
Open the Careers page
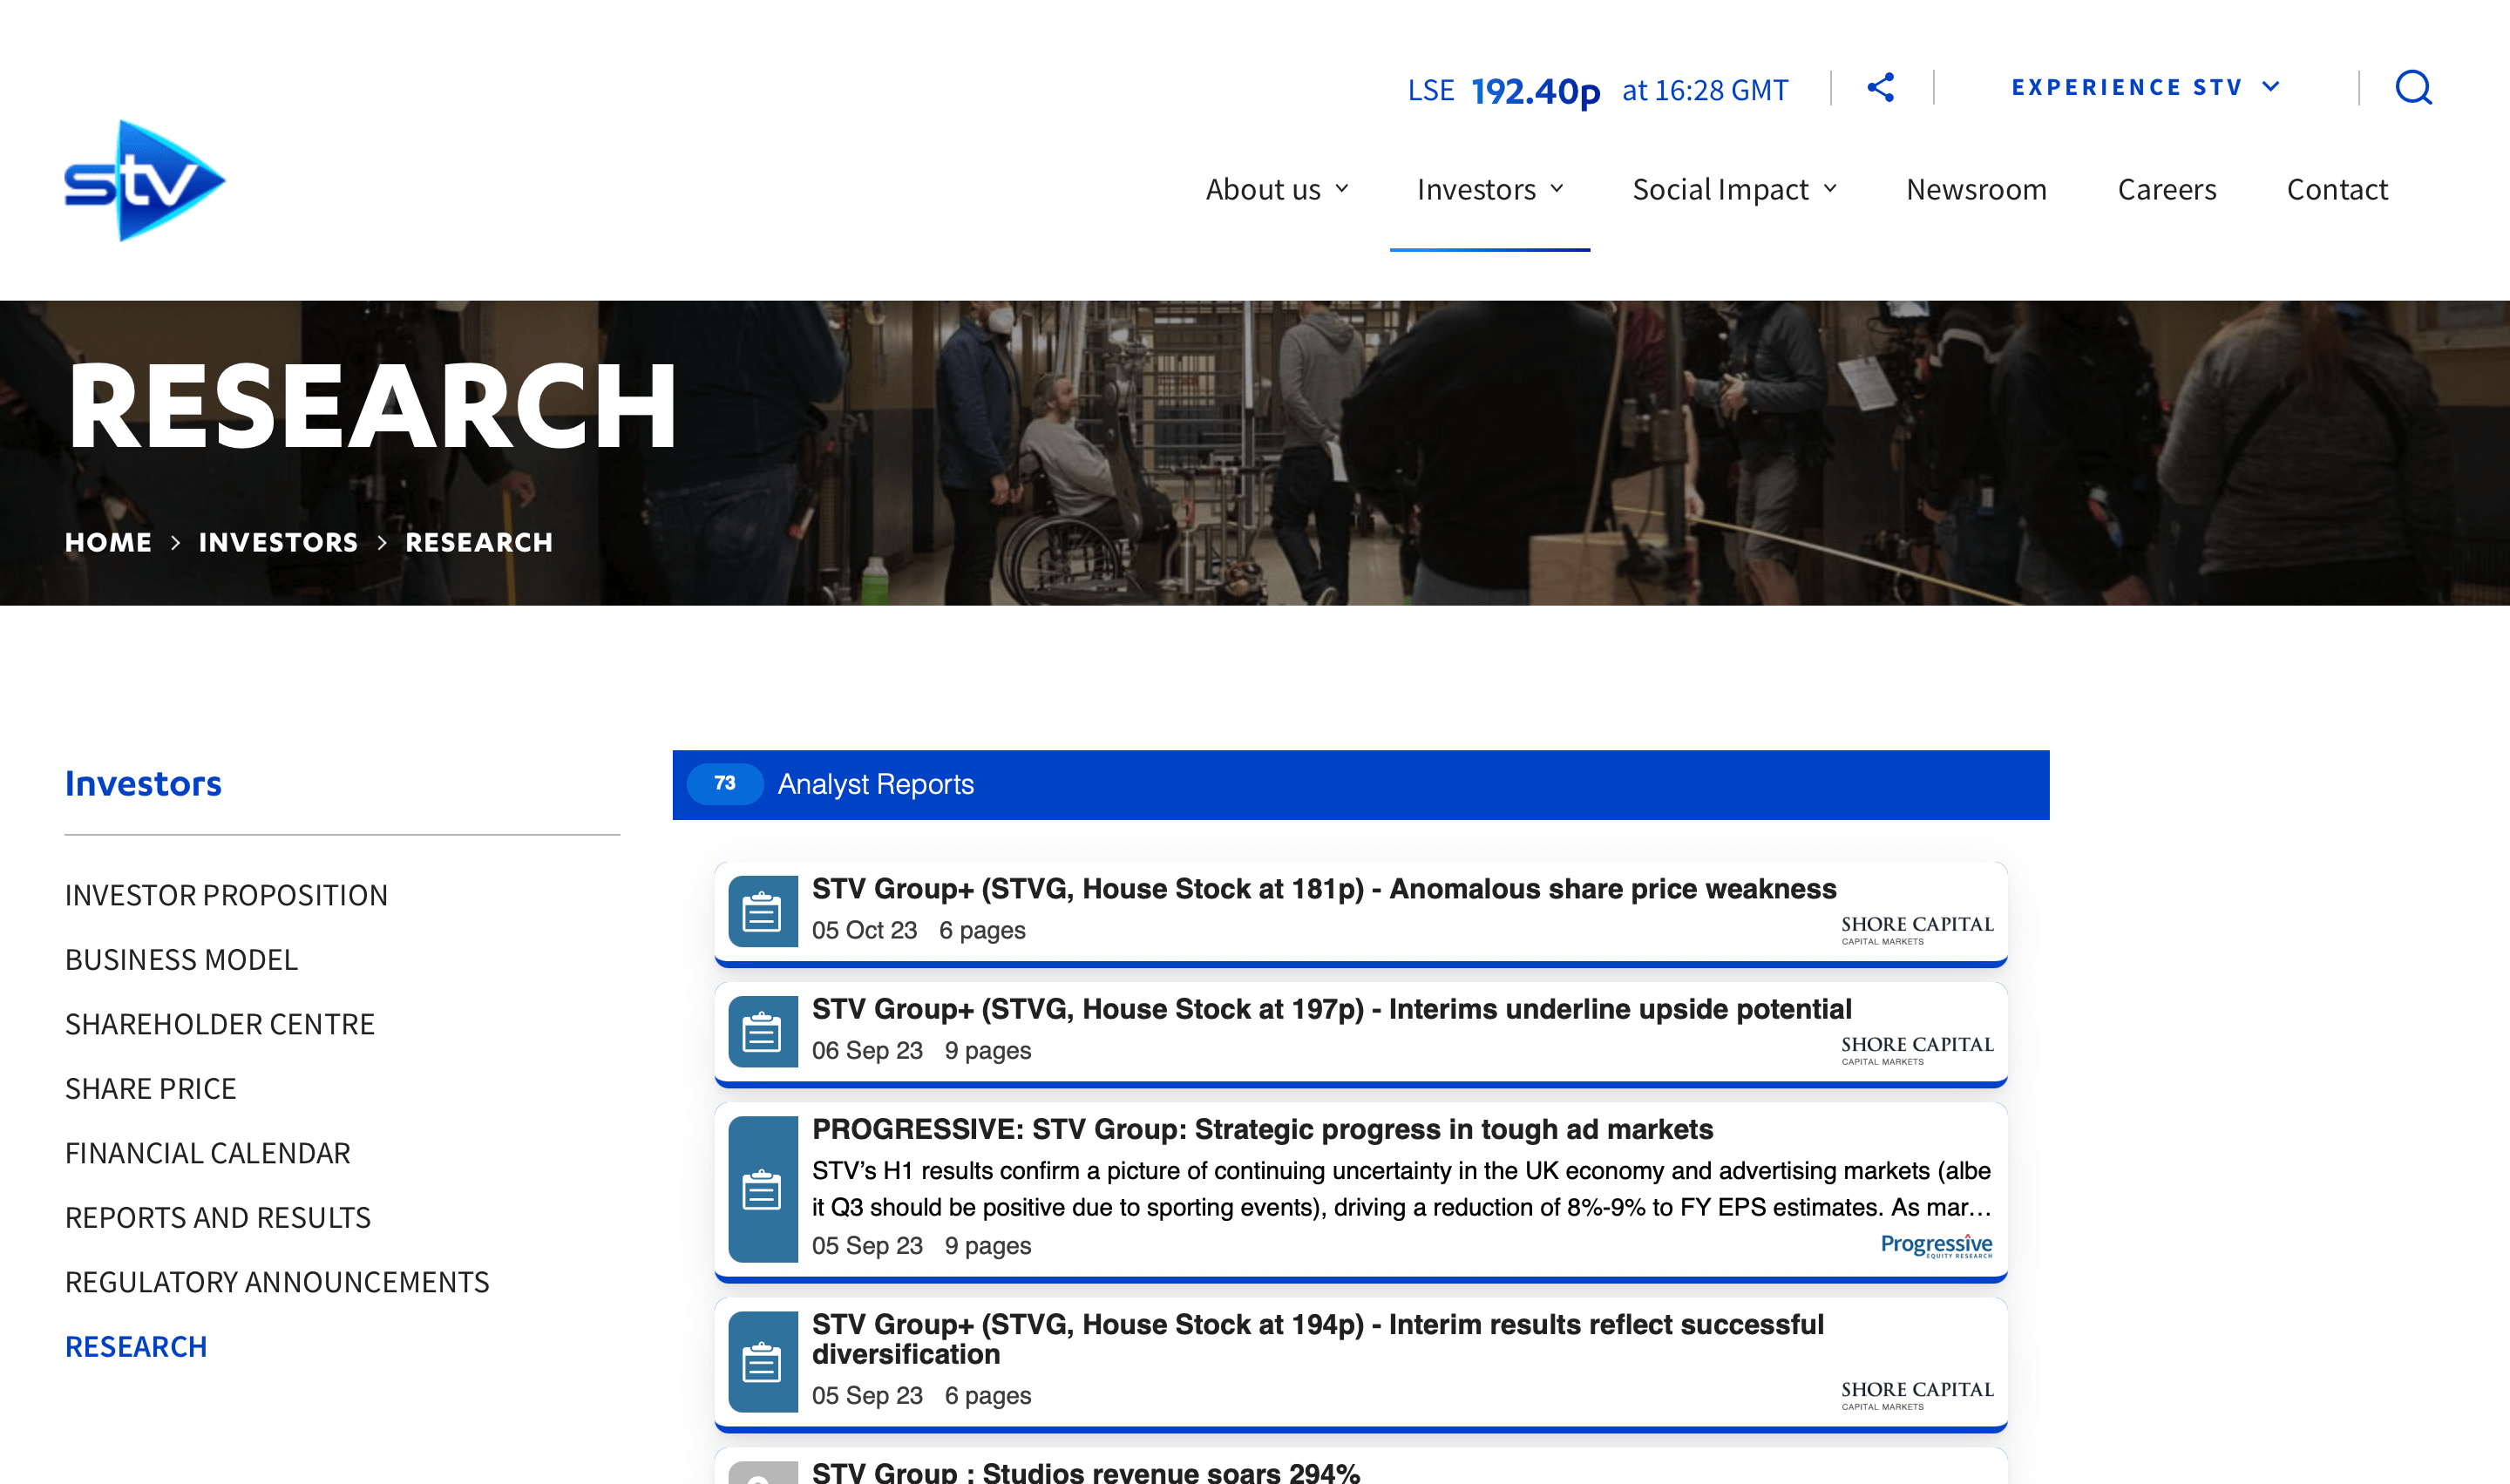tap(2166, 189)
